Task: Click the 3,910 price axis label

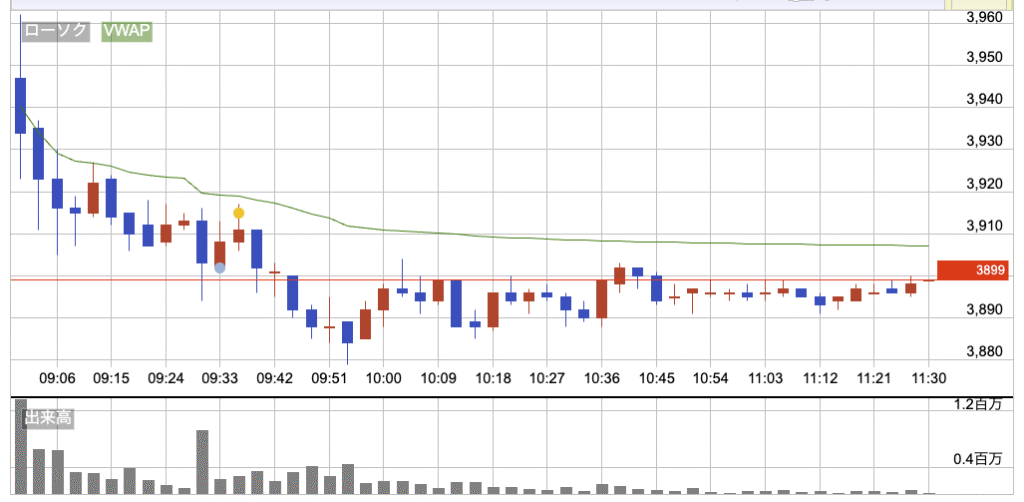Action: pyautogui.click(x=987, y=226)
